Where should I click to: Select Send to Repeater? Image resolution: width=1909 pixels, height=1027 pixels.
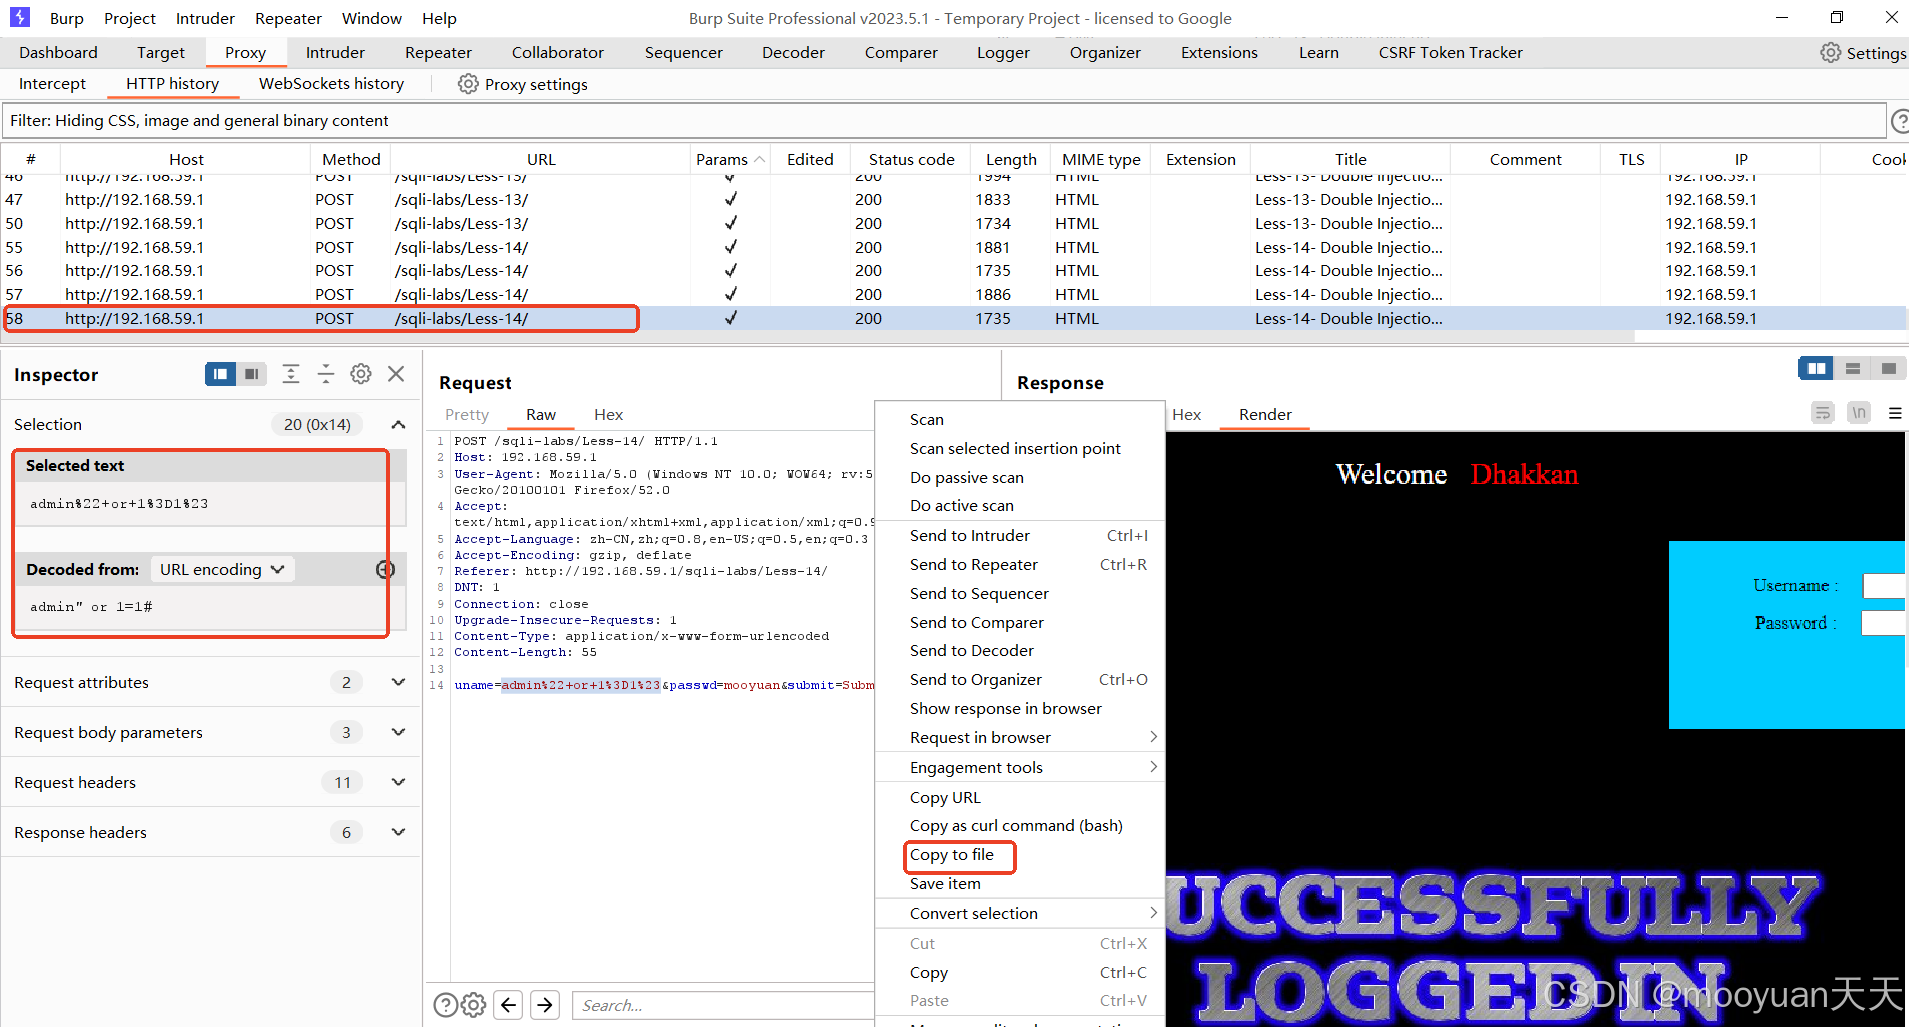[x=1020, y=564]
